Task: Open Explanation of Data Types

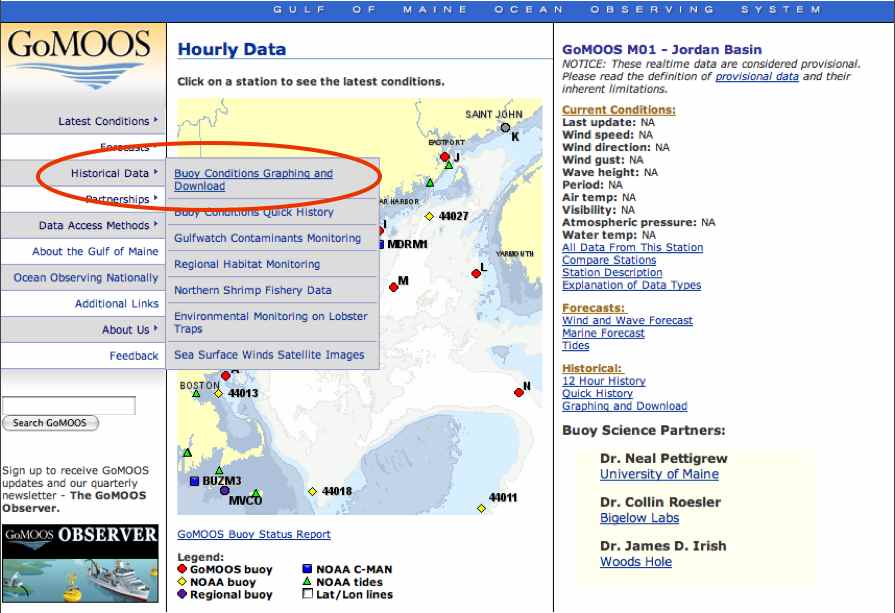Action: [631, 285]
